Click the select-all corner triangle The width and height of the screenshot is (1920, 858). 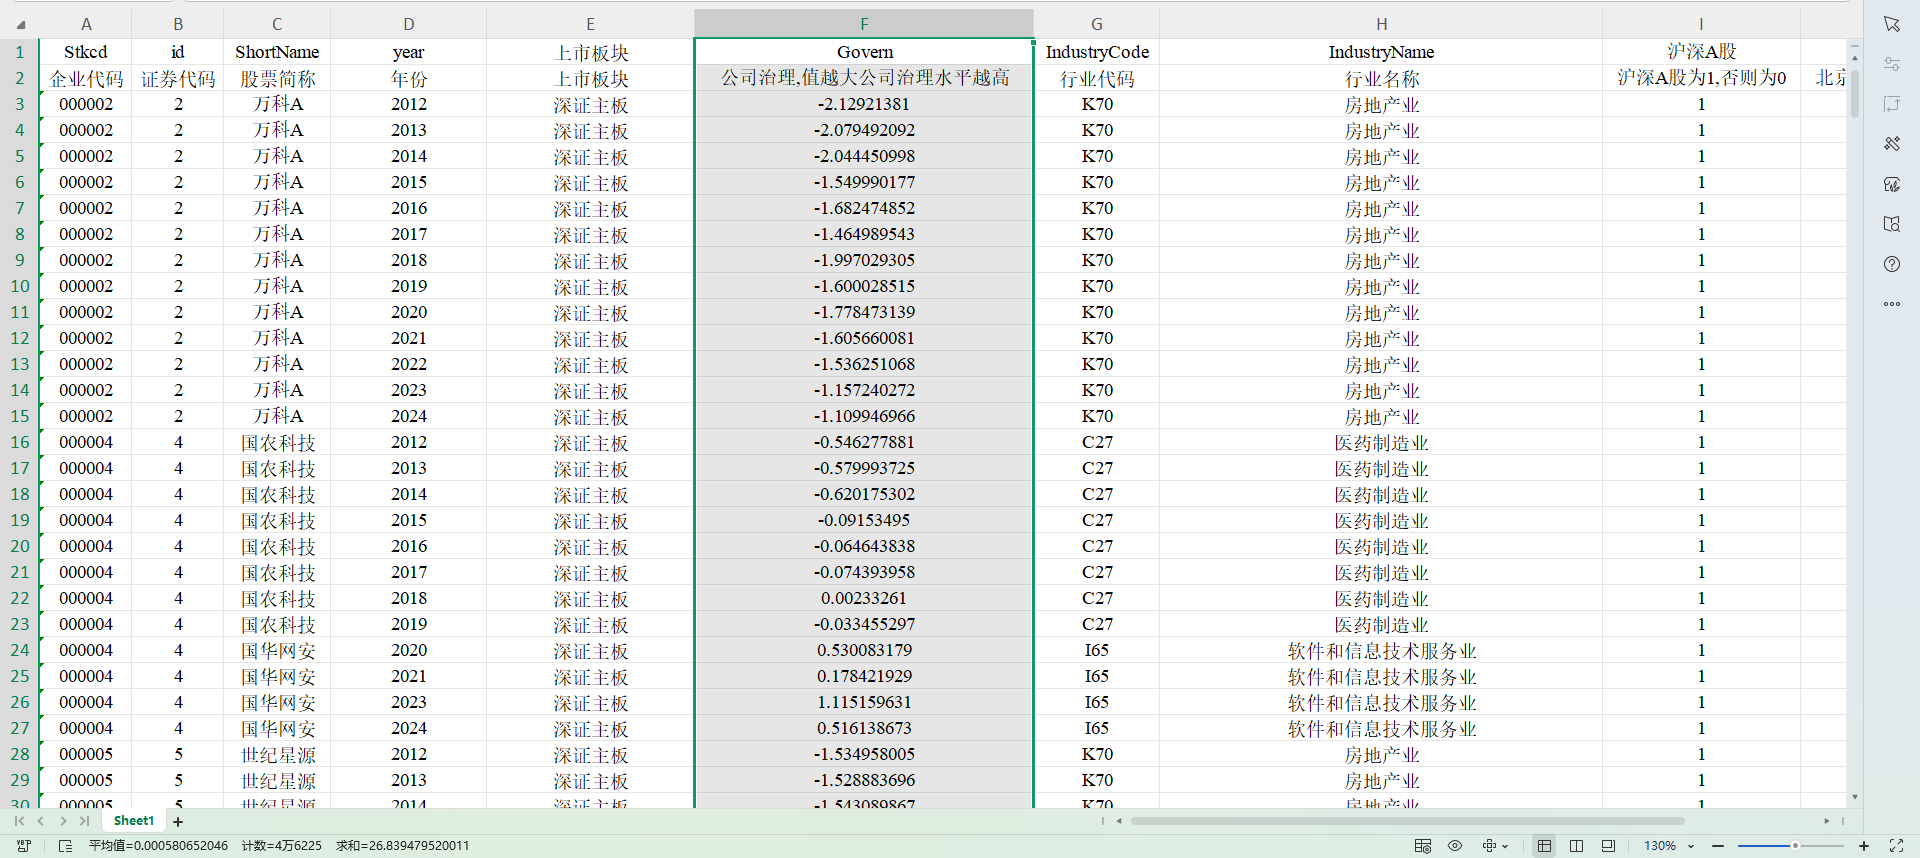coord(20,25)
